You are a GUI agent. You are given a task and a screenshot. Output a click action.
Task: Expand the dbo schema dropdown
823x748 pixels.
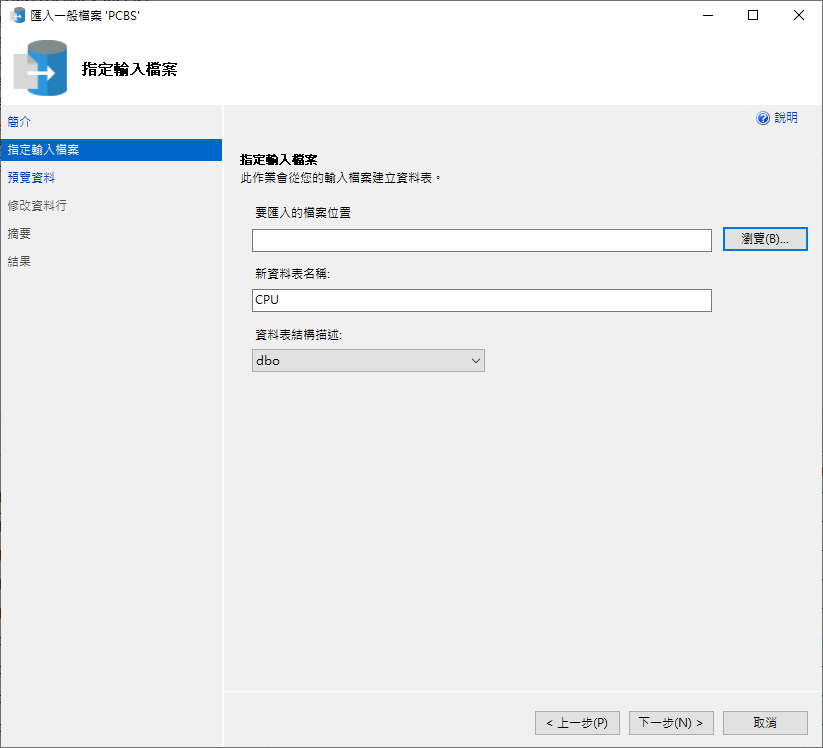[368, 361]
